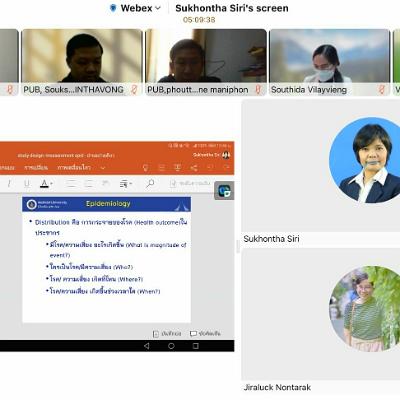Viewport: 400px width, 400px height.
Task: Open the font color dropdown
Action: click(46, 184)
